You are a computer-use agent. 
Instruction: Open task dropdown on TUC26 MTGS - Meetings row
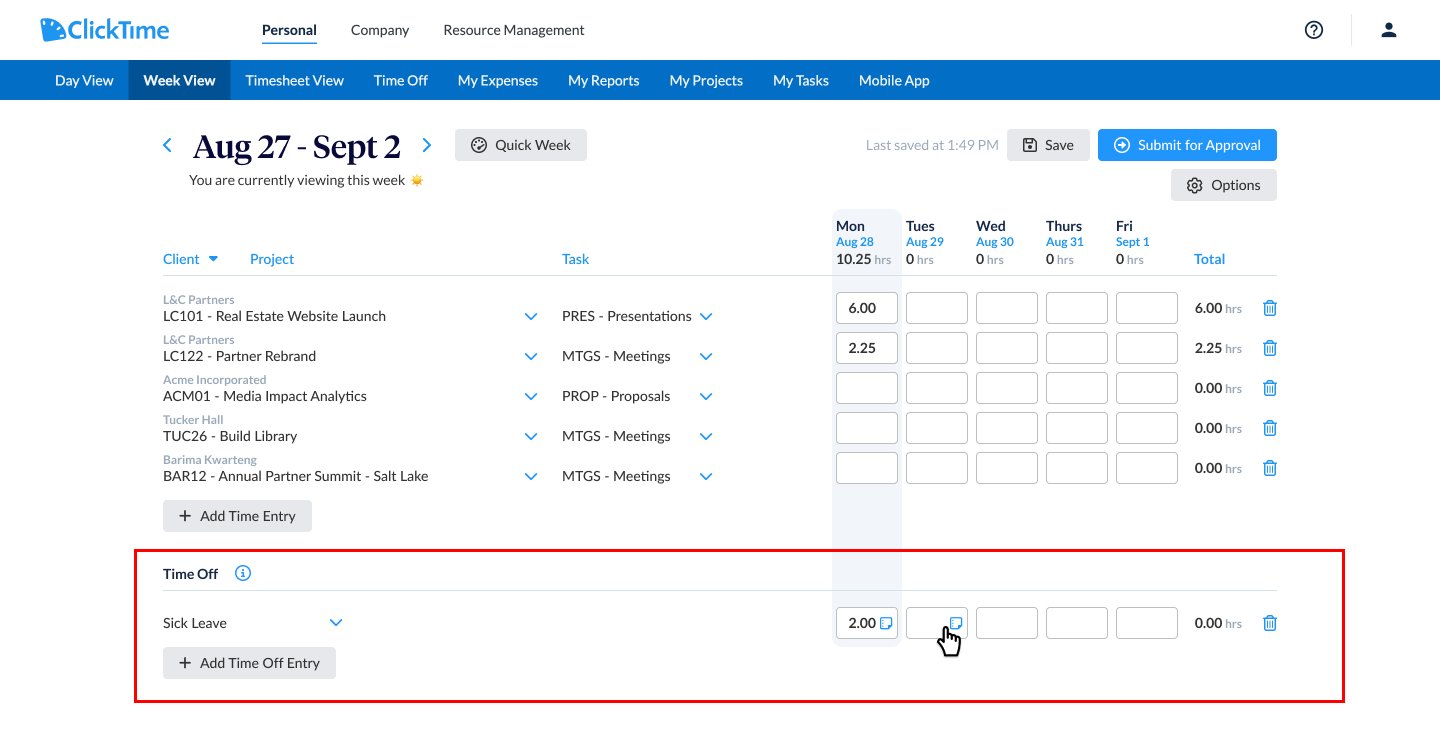(x=706, y=437)
